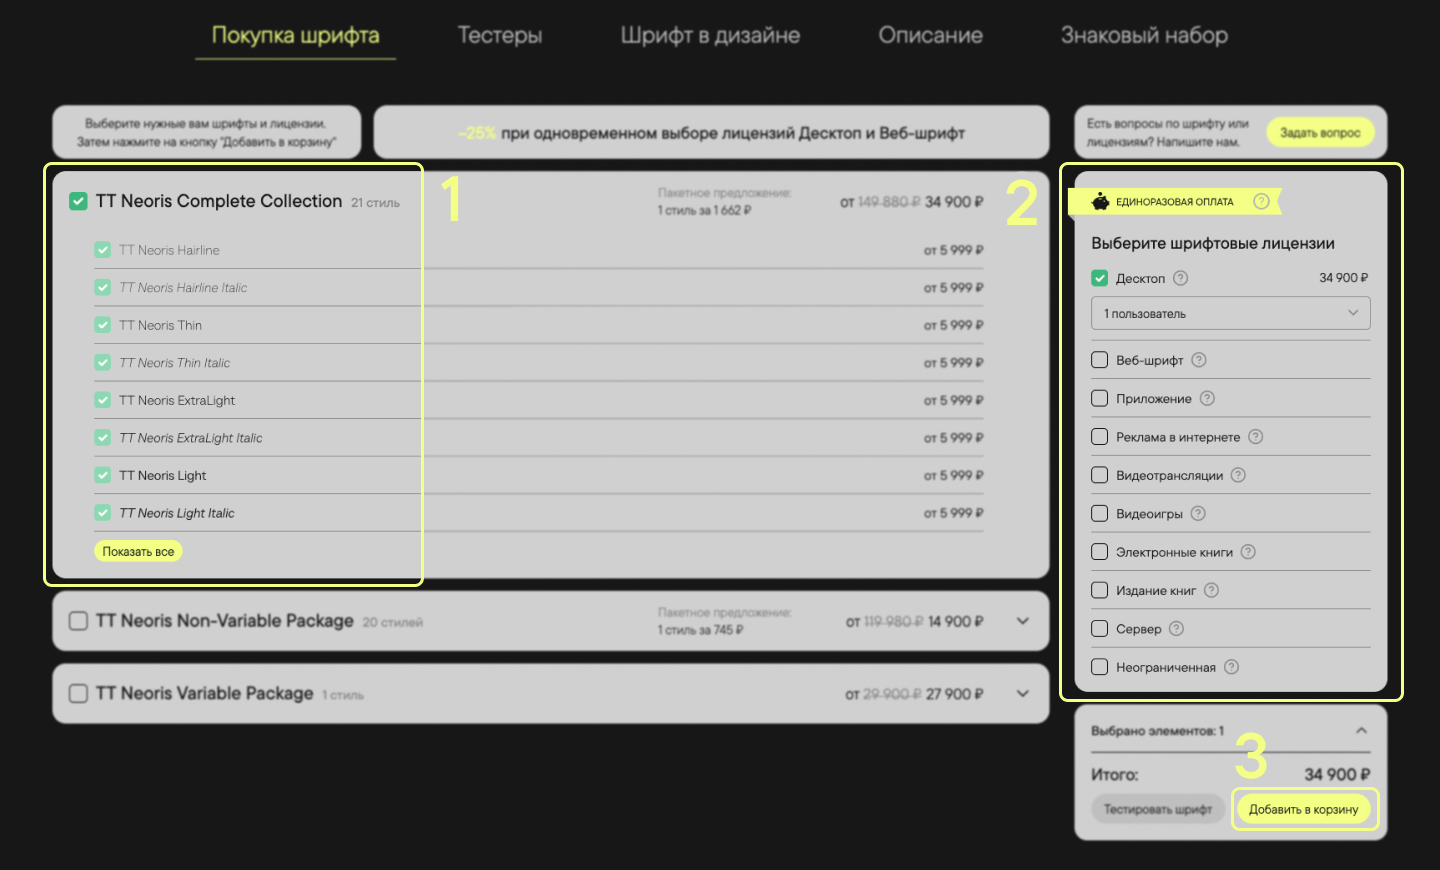Uncheck TT Neoris Hairline Italic style
This screenshot has width=1440, height=870.
(103, 287)
